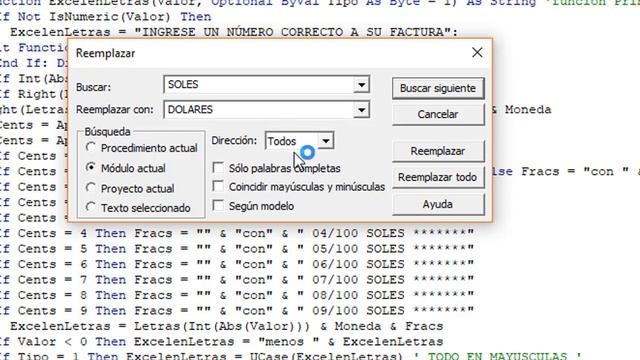Close the Reemplazar dialog
The image size is (640, 360).
click(x=477, y=52)
